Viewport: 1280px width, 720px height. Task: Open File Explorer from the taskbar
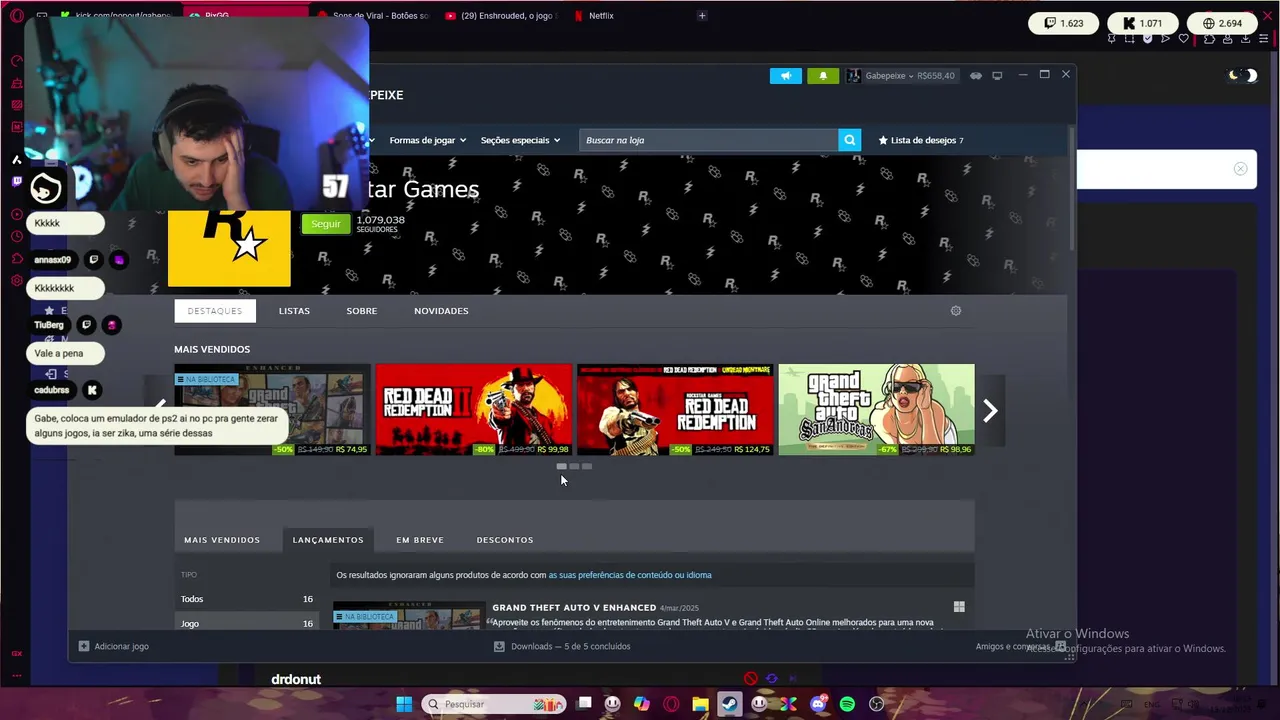700,704
